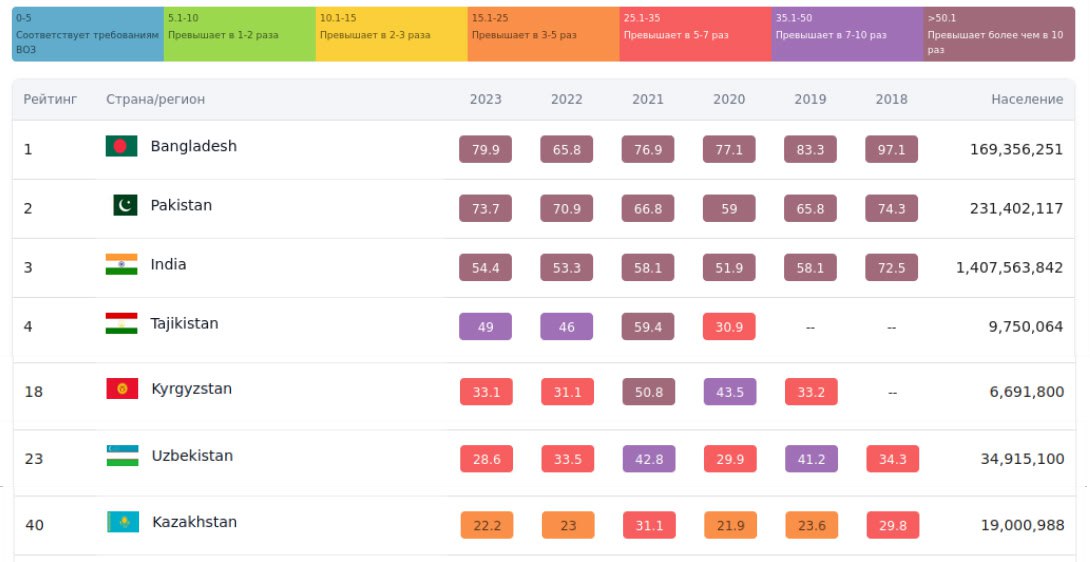Sort by the Население column header
Viewport: 1090px width, 562px height.
click(x=1027, y=99)
